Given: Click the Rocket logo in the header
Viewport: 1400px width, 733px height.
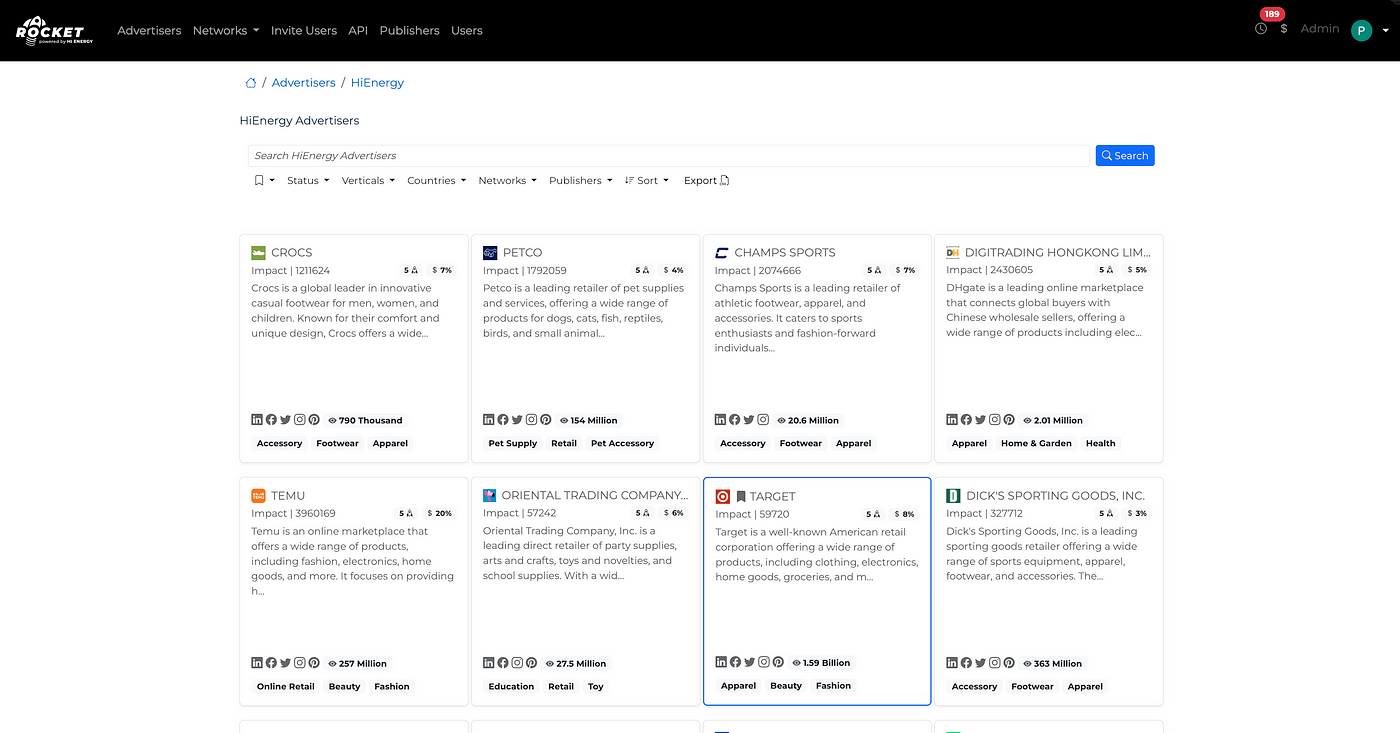Looking at the screenshot, I should click(x=54, y=30).
